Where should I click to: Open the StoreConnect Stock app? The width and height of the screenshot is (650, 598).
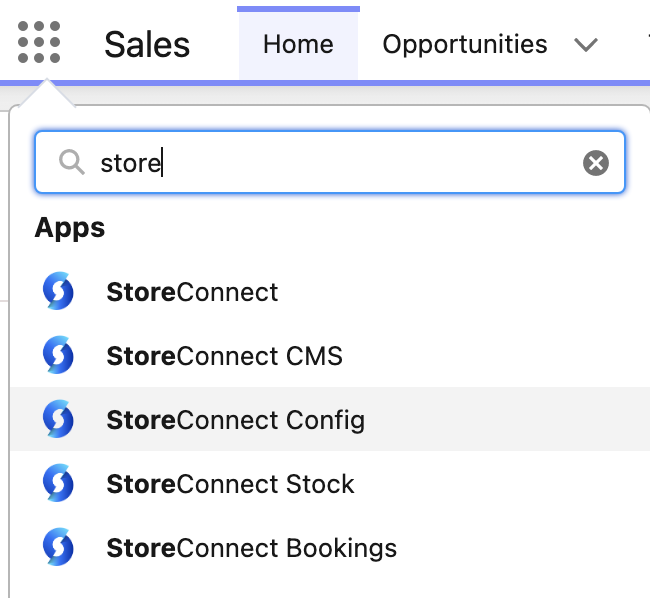click(x=230, y=484)
